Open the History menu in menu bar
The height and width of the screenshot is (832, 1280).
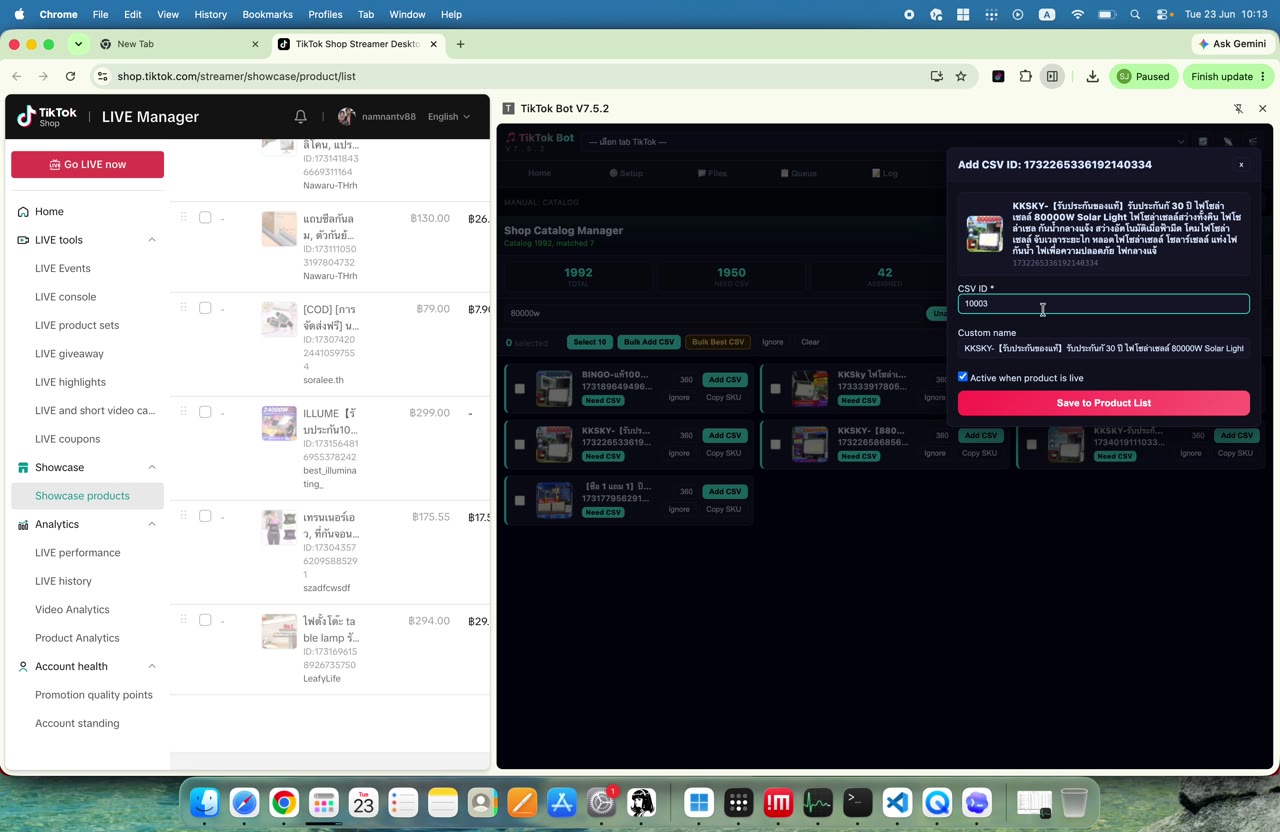click(210, 14)
